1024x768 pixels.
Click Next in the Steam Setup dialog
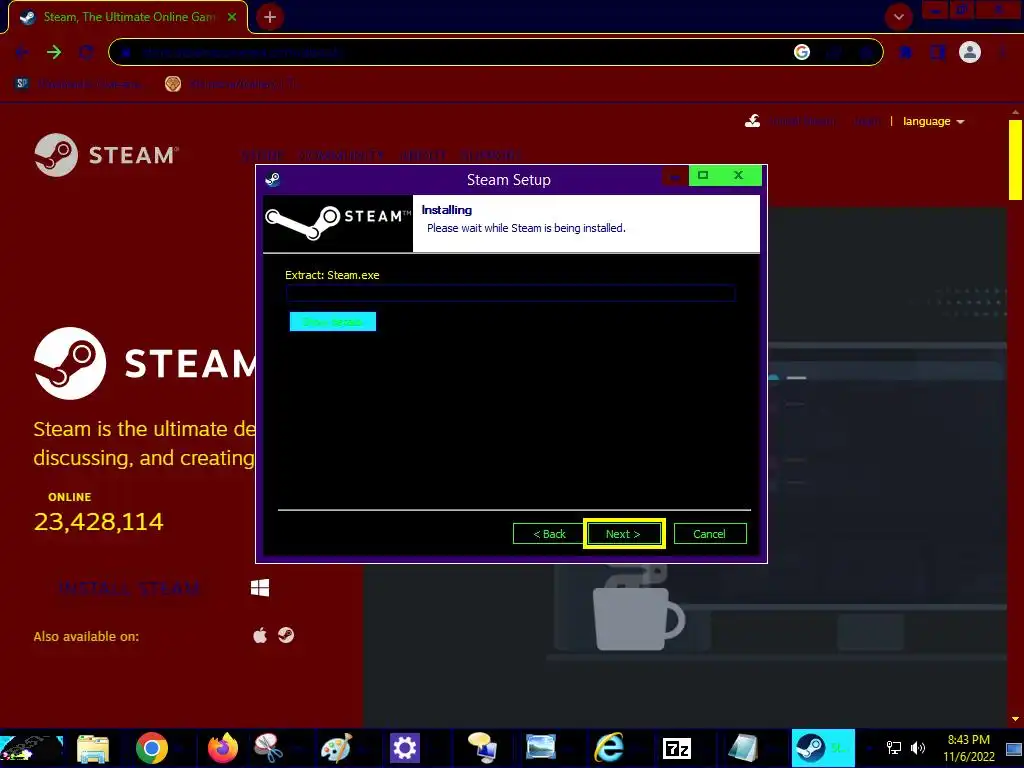point(624,534)
